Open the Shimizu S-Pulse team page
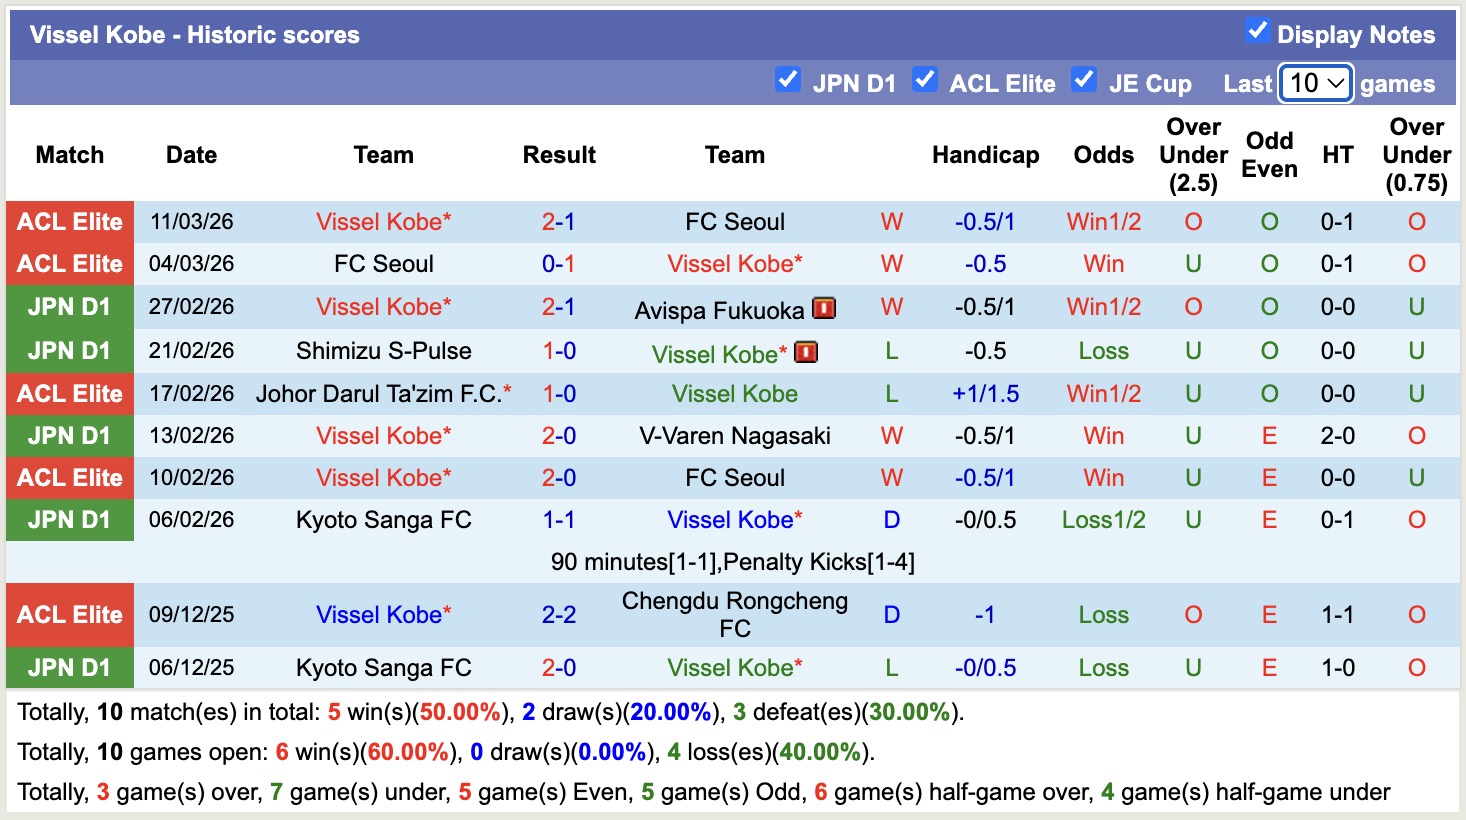Viewport: 1466px width, 820px height. [x=383, y=350]
